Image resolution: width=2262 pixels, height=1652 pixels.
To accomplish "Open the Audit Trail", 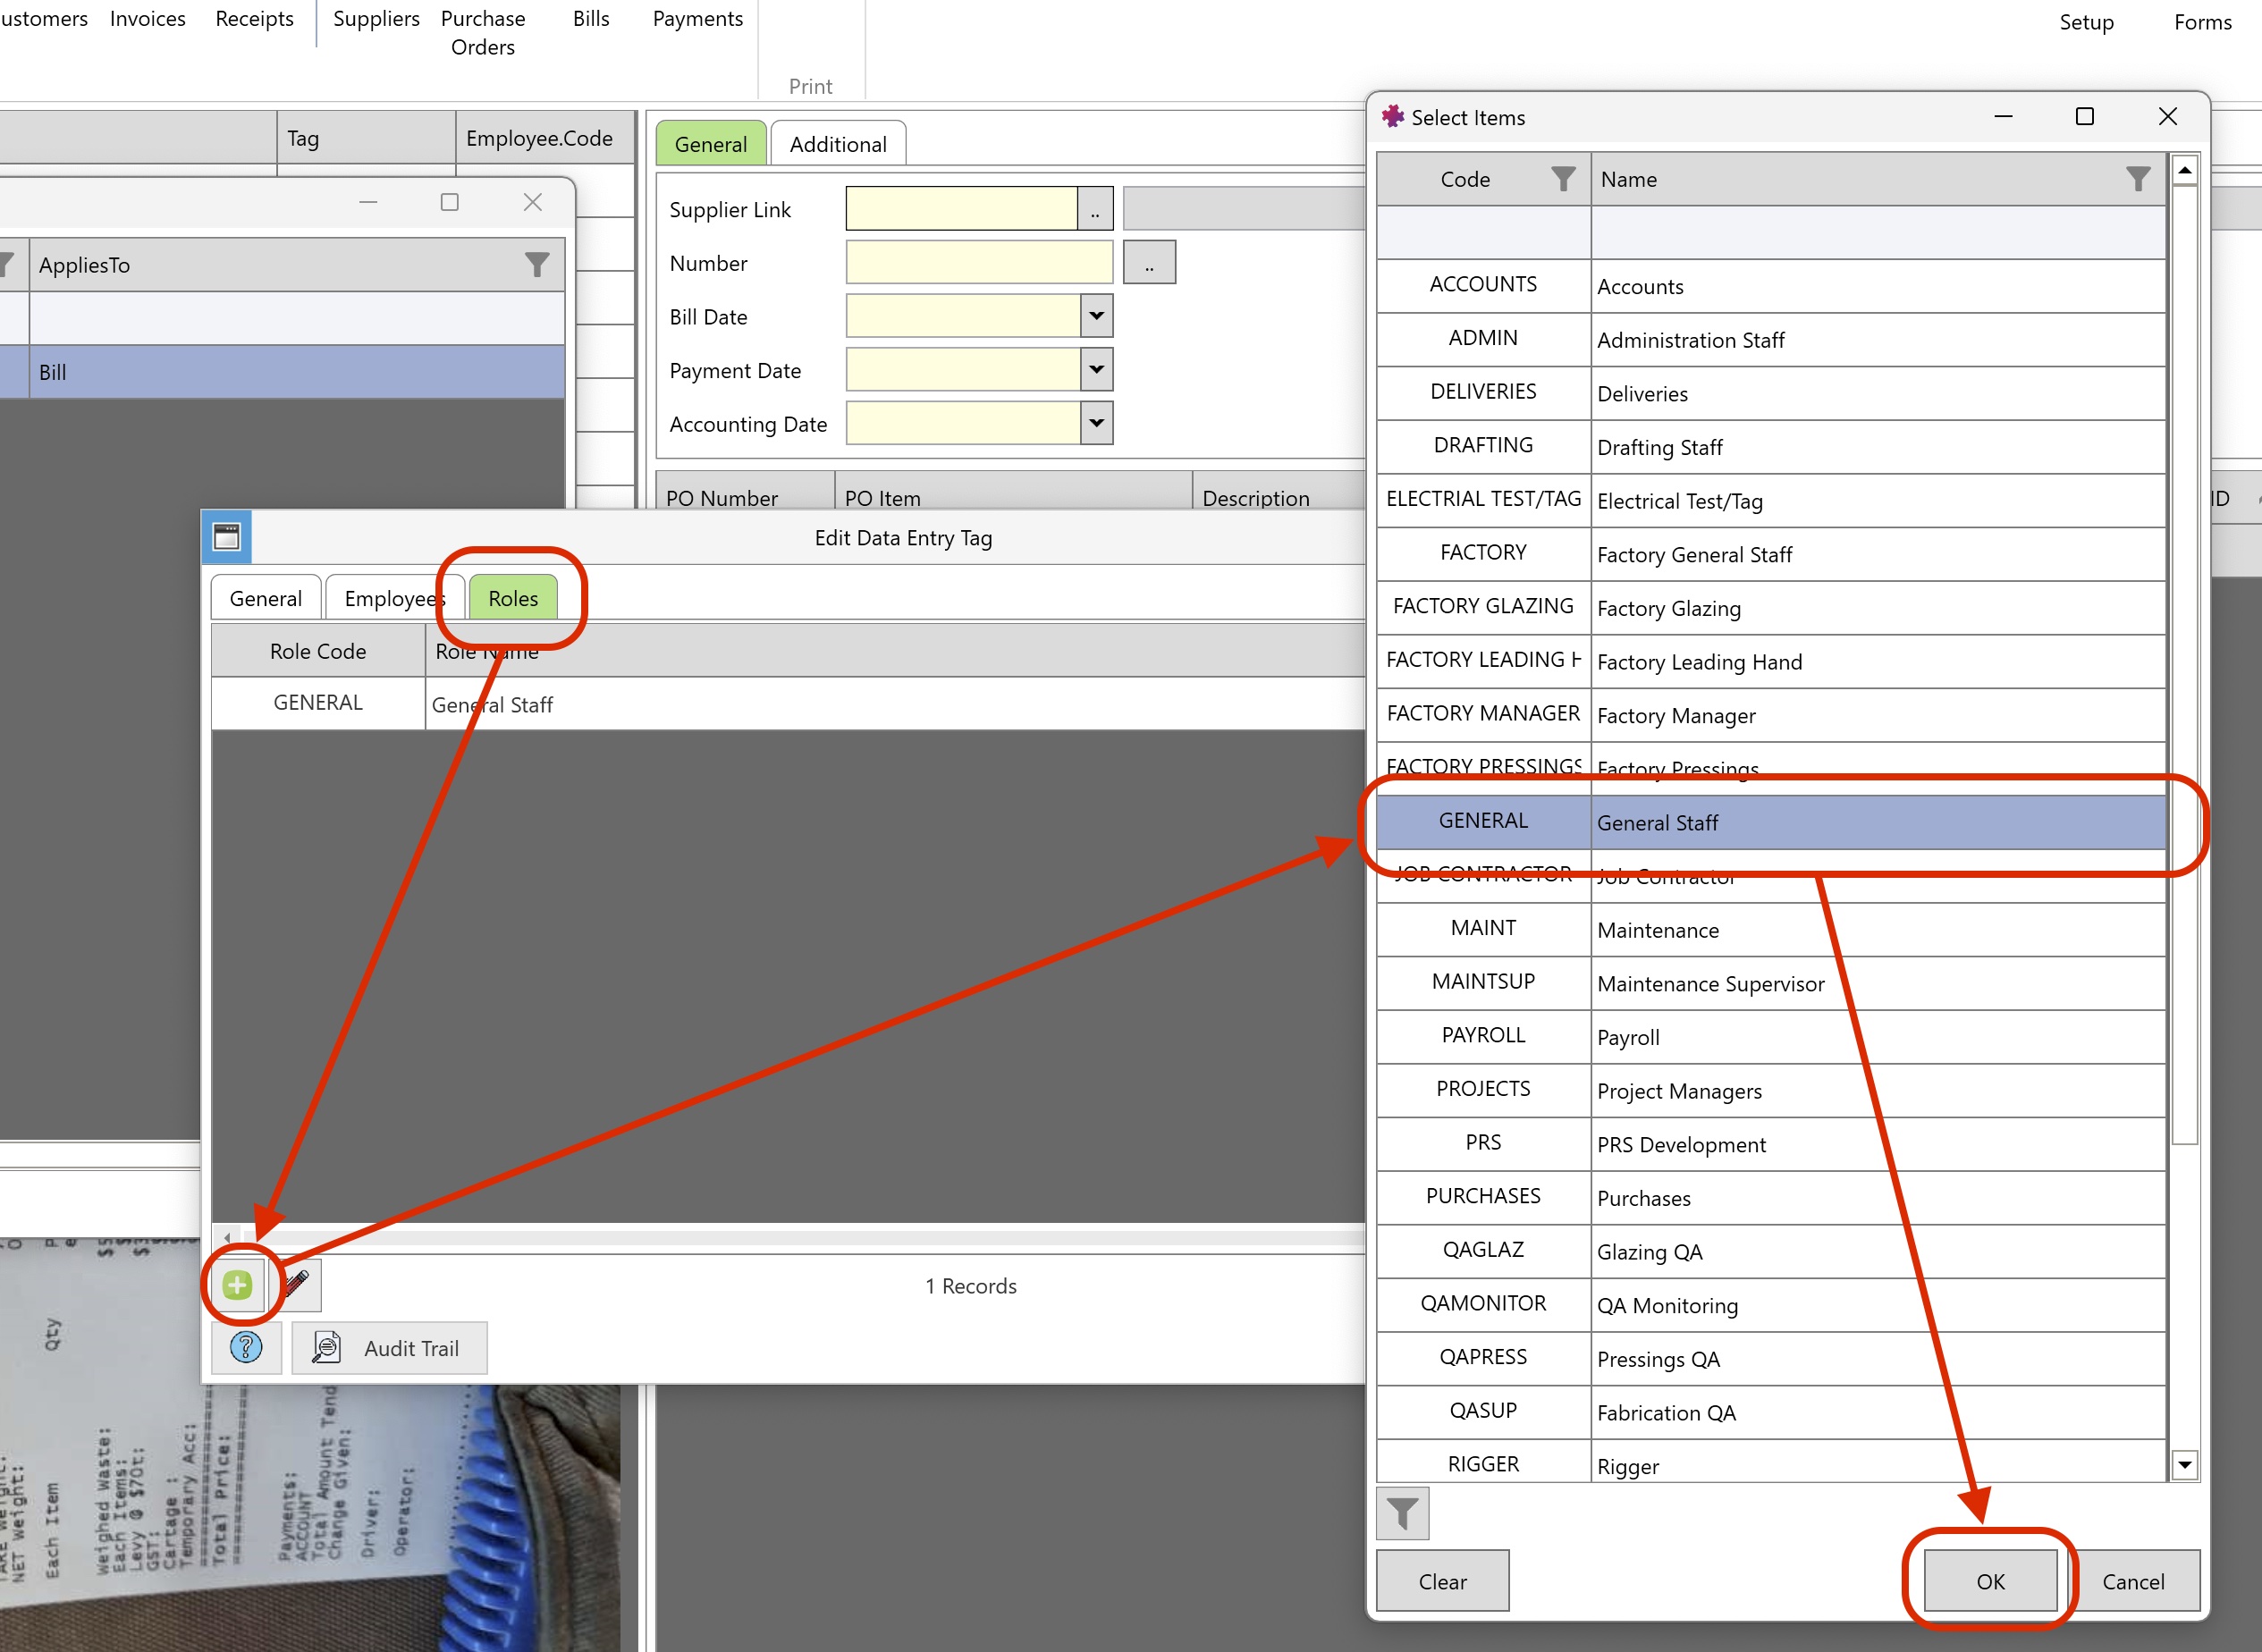I will point(389,1347).
